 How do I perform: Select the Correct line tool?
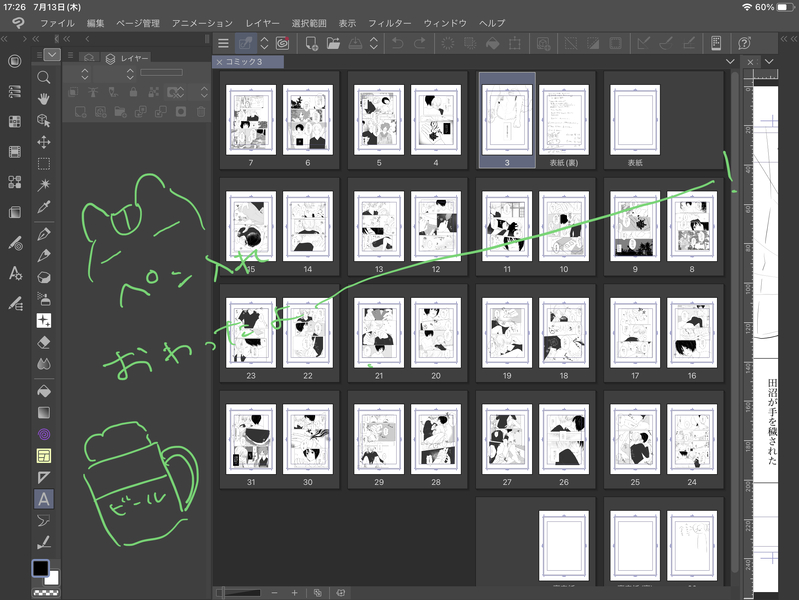[x=44, y=542]
